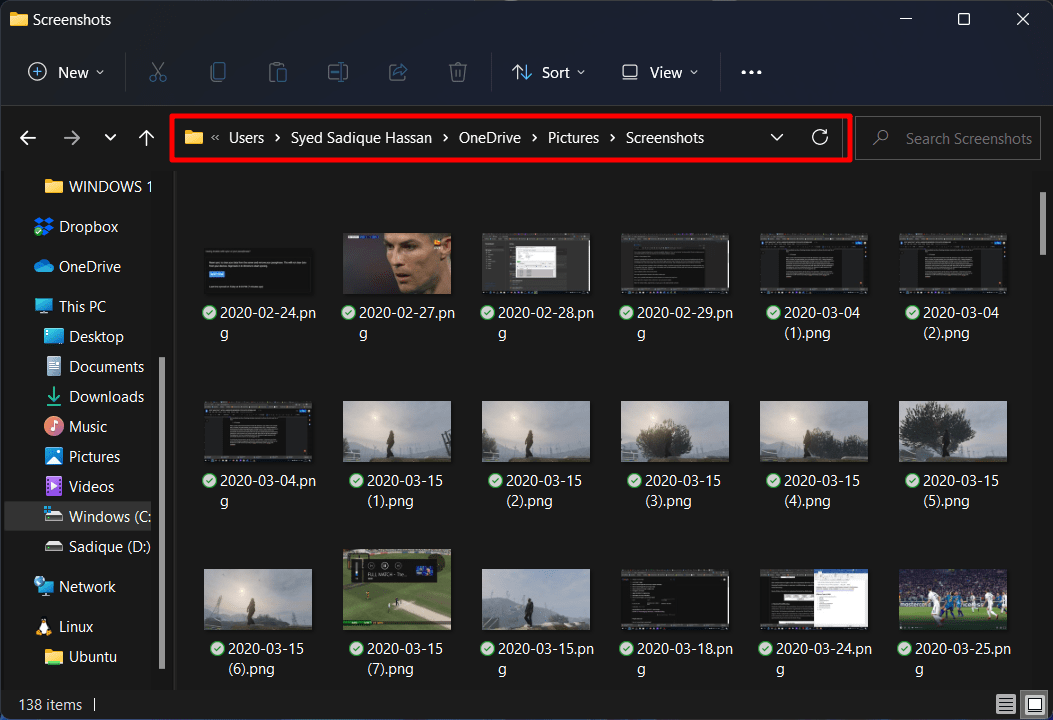The width and height of the screenshot is (1053, 720).
Task: Click the Copy icon in toolbar
Action: click(x=218, y=72)
